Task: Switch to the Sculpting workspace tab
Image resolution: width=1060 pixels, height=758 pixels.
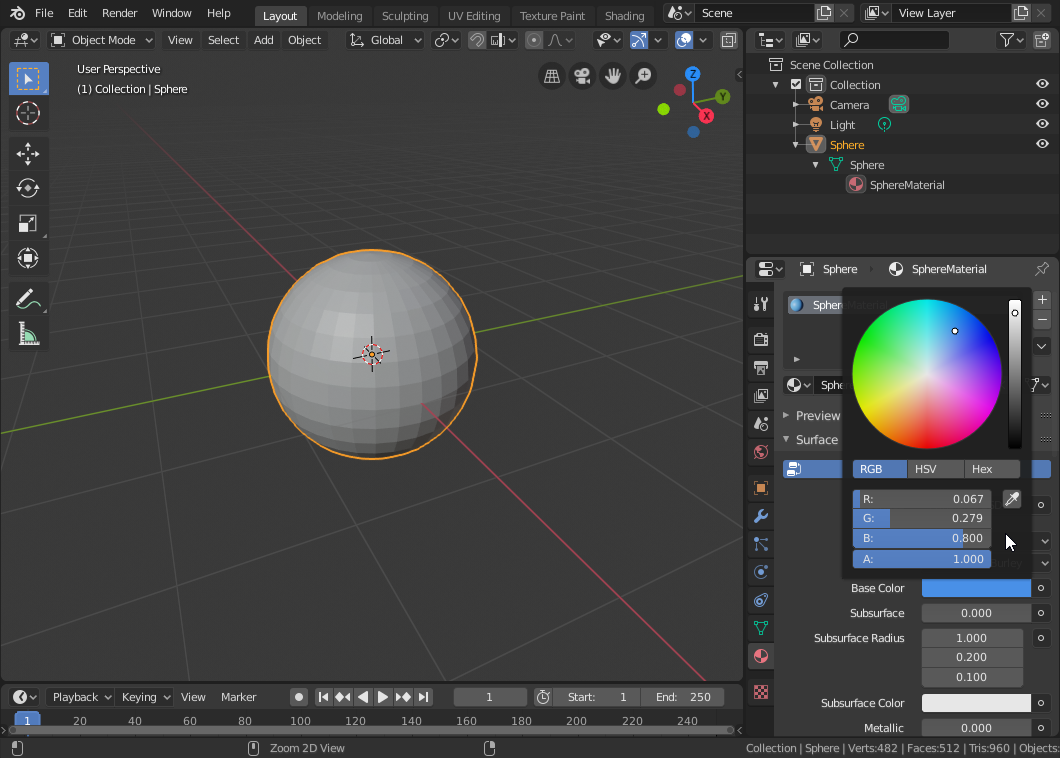Action: point(405,16)
